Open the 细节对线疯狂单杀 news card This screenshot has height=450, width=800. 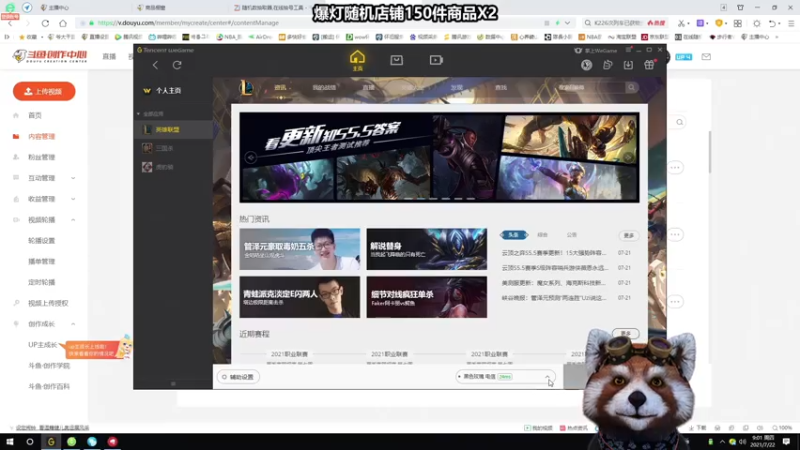[x=427, y=297]
